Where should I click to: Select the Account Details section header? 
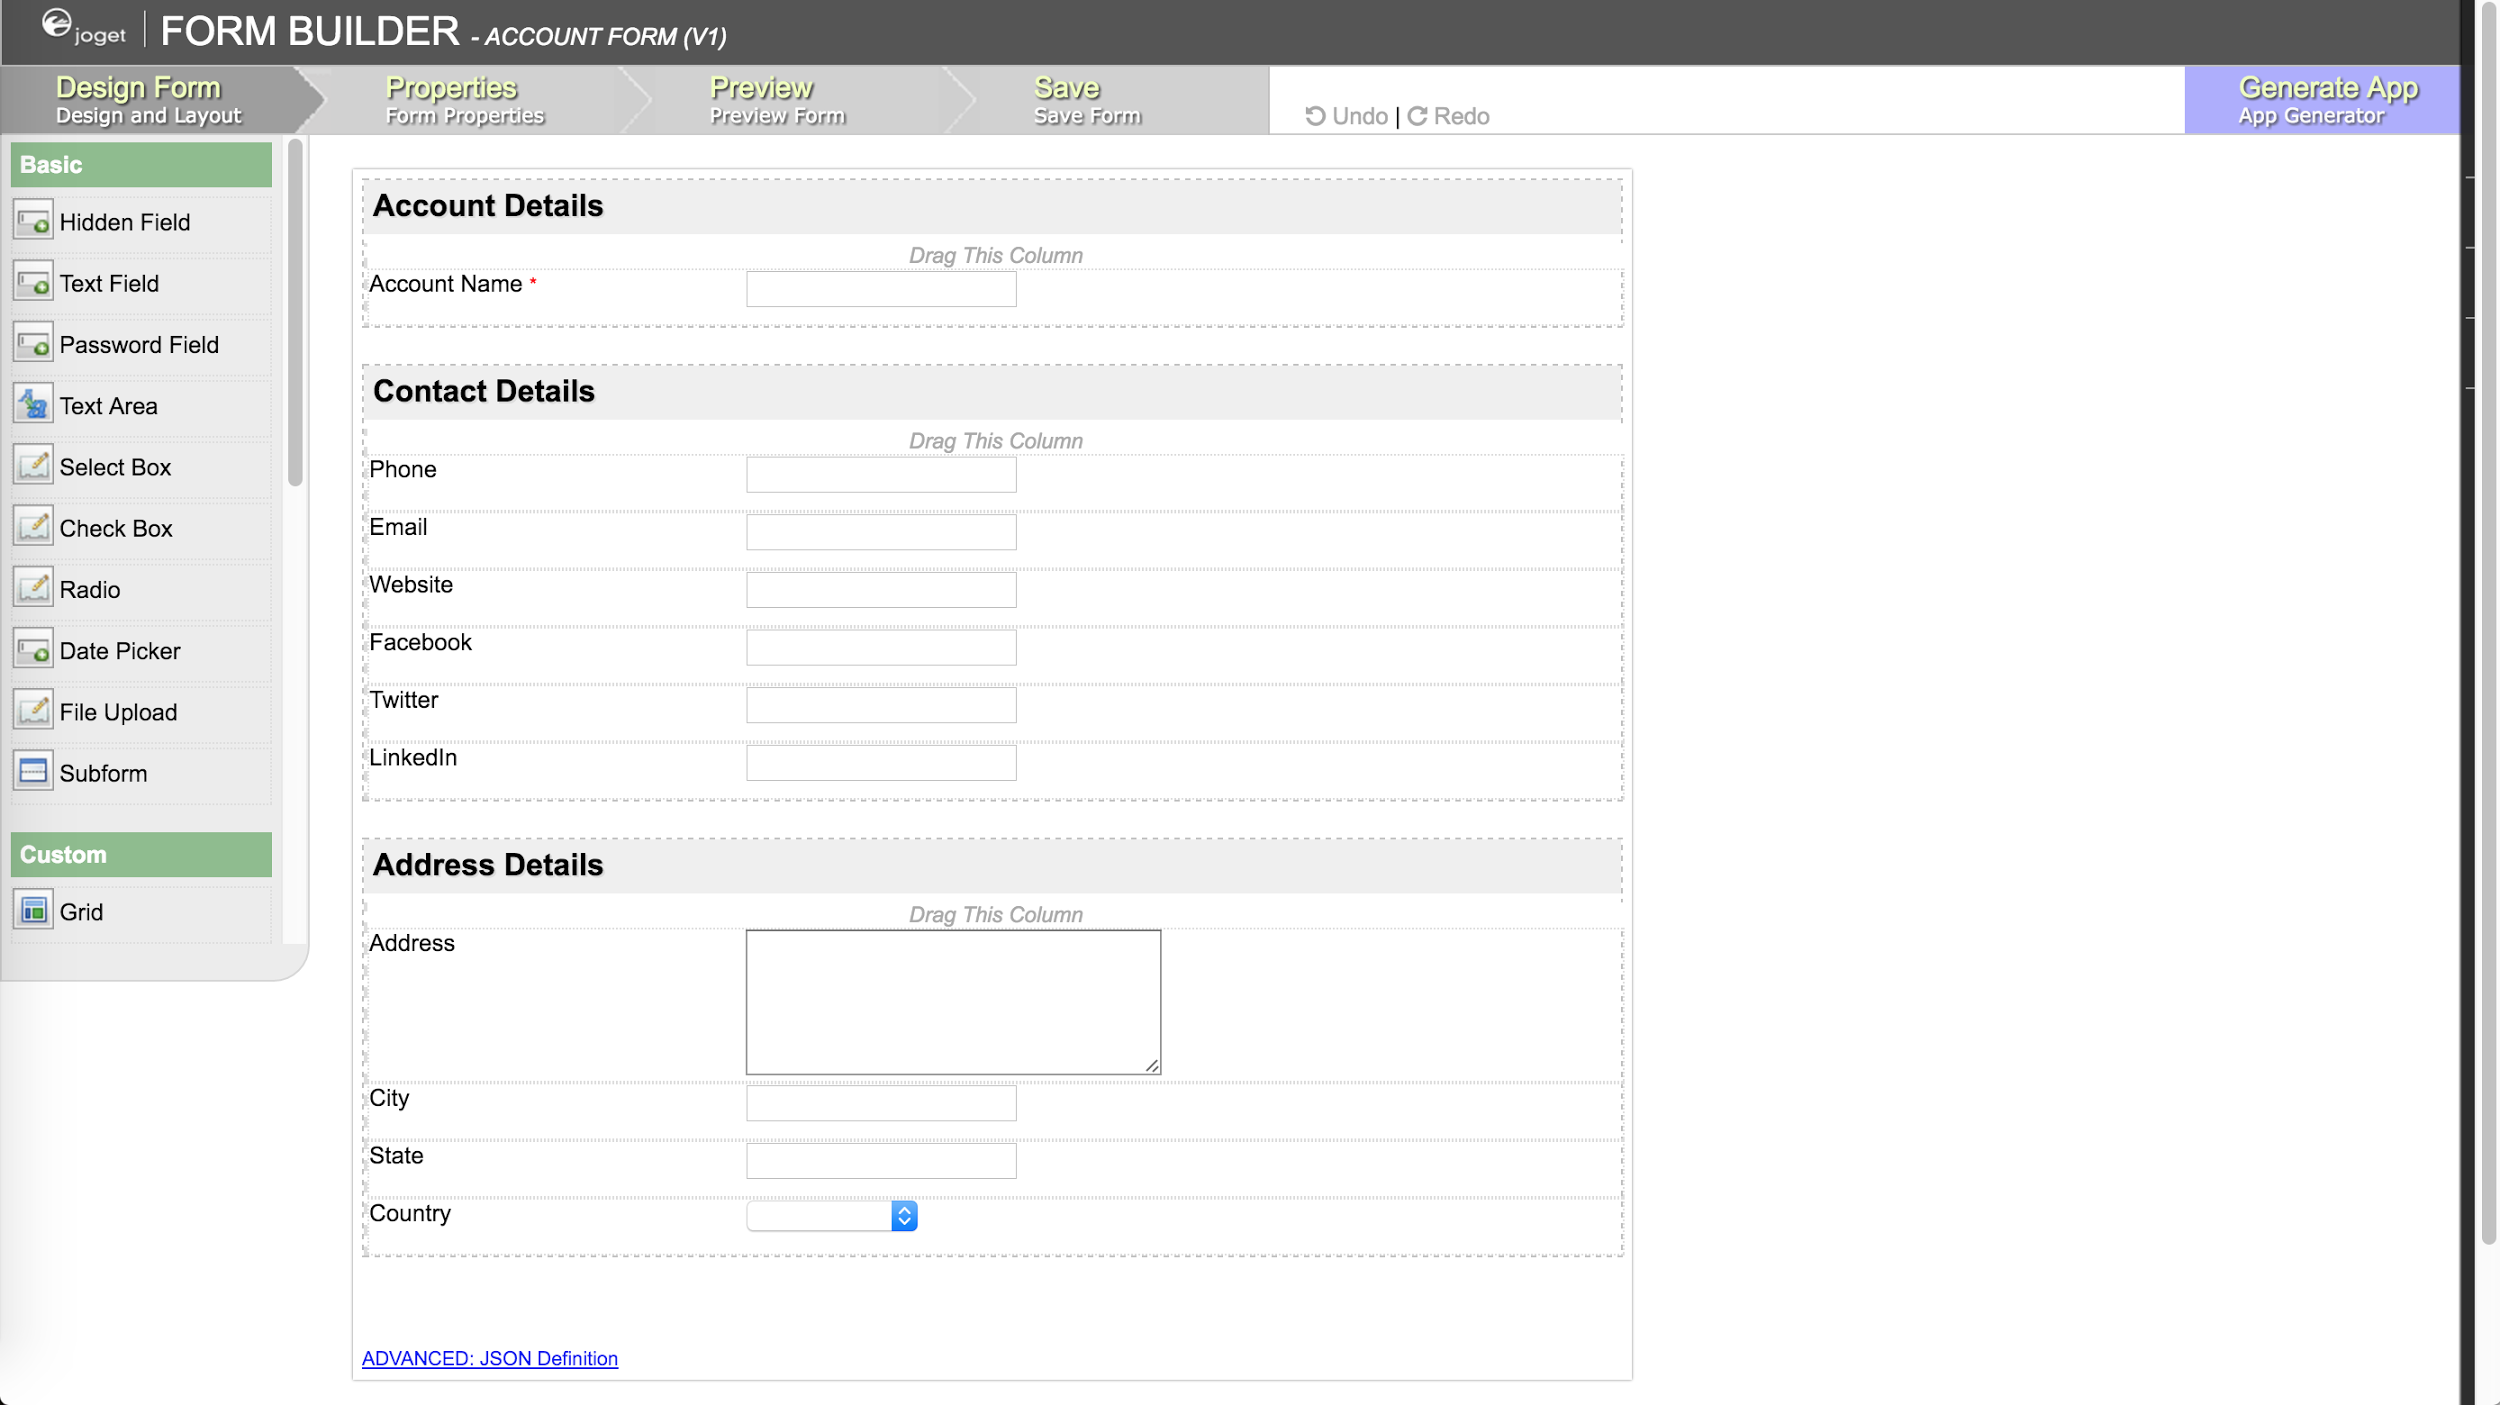click(992, 206)
